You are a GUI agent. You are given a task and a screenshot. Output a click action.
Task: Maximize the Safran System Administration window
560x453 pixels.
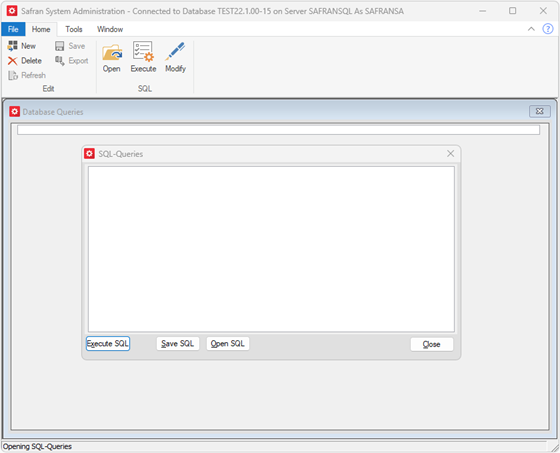click(x=512, y=11)
